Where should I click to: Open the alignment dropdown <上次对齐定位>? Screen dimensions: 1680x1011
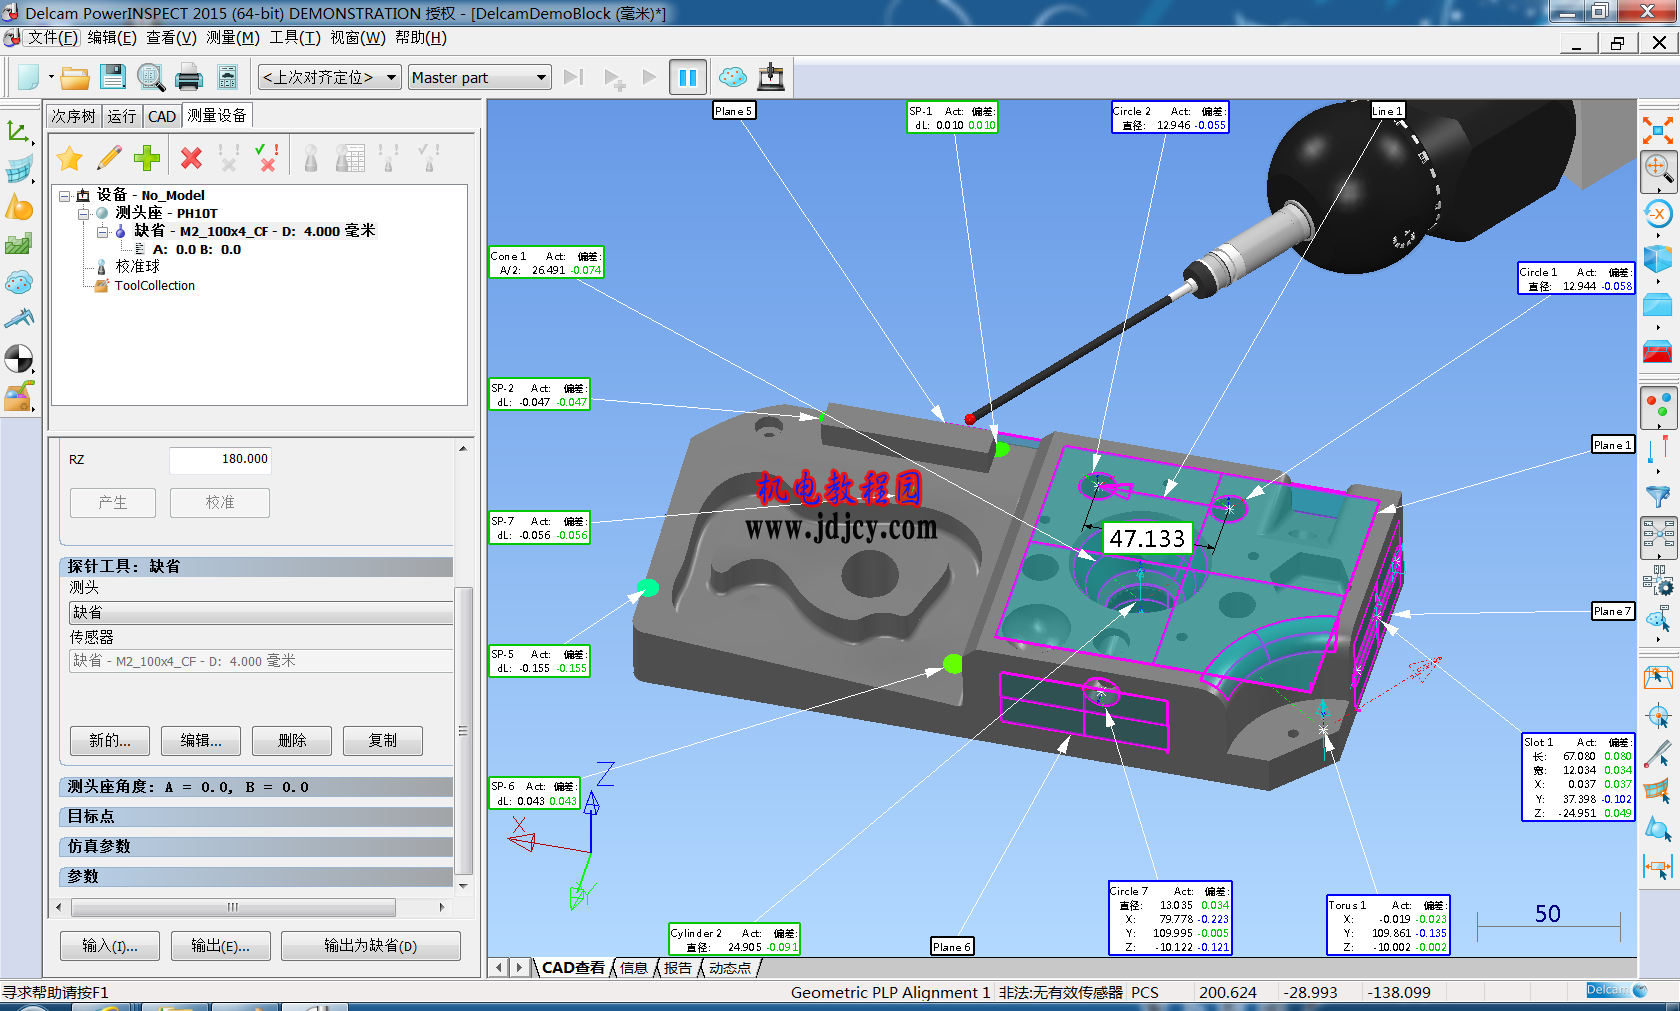tap(330, 77)
